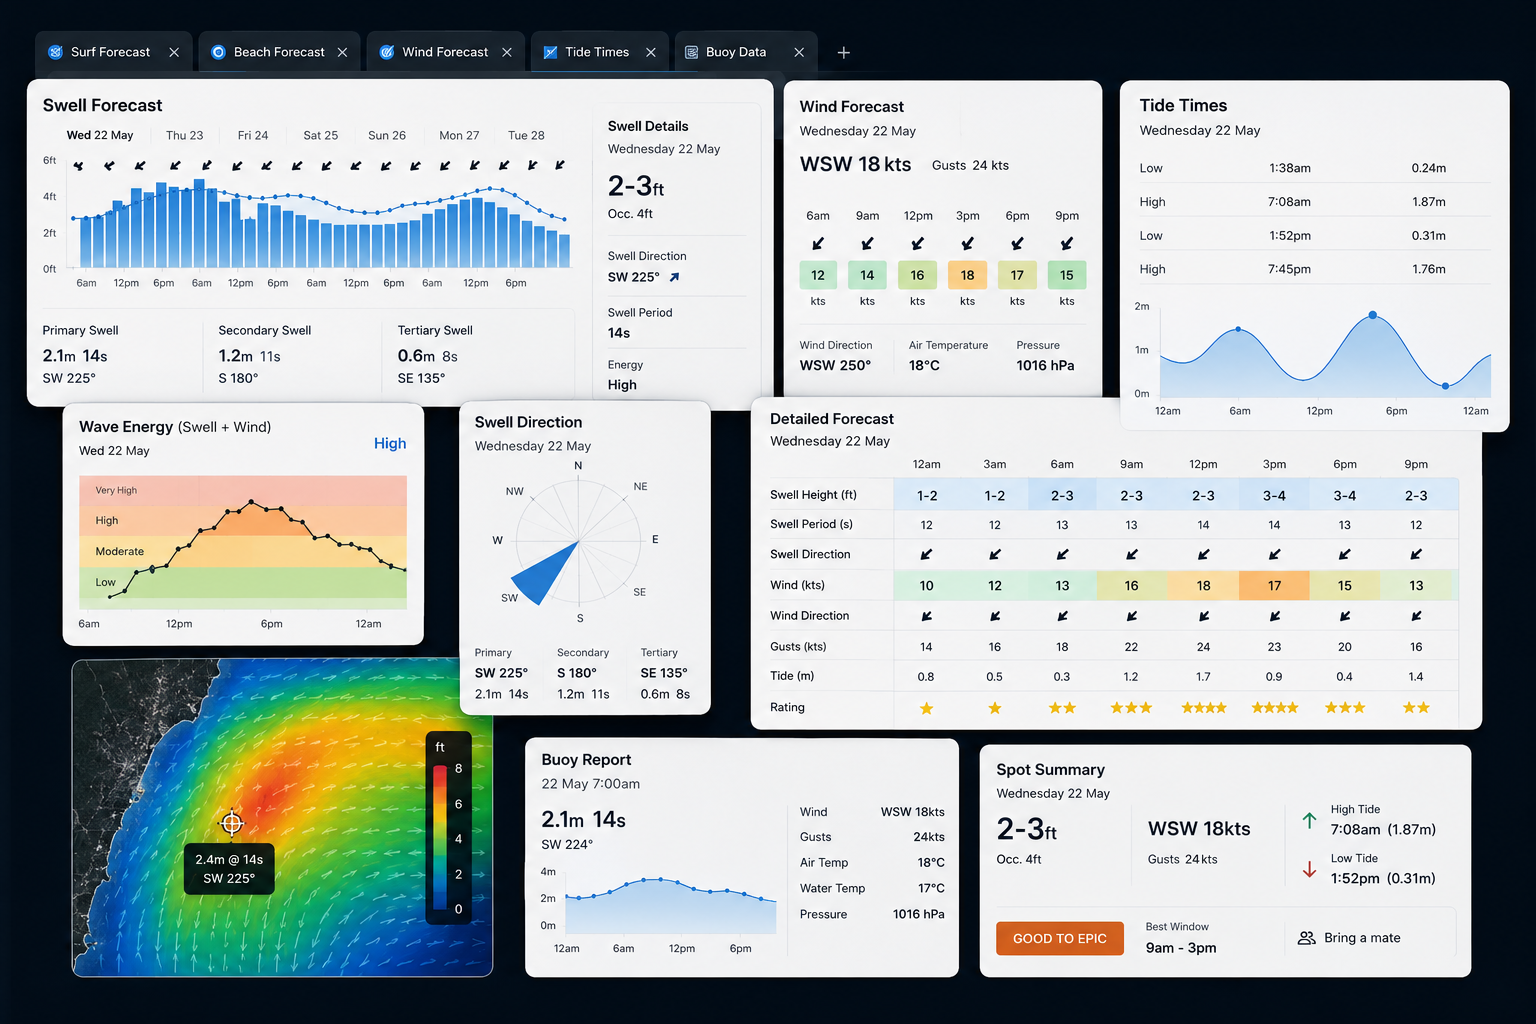The width and height of the screenshot is (1536, 1024).
Task: Click the 12am single star rating
Action: click(927, 708)
